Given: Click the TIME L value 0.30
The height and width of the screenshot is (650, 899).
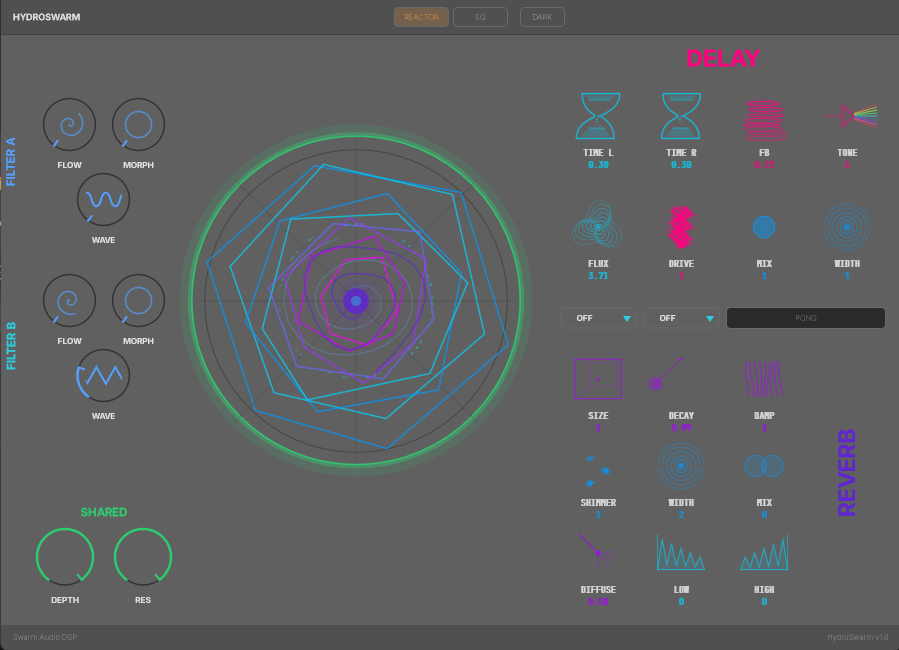Looking at the screenshot, I should tap(598, 165).
